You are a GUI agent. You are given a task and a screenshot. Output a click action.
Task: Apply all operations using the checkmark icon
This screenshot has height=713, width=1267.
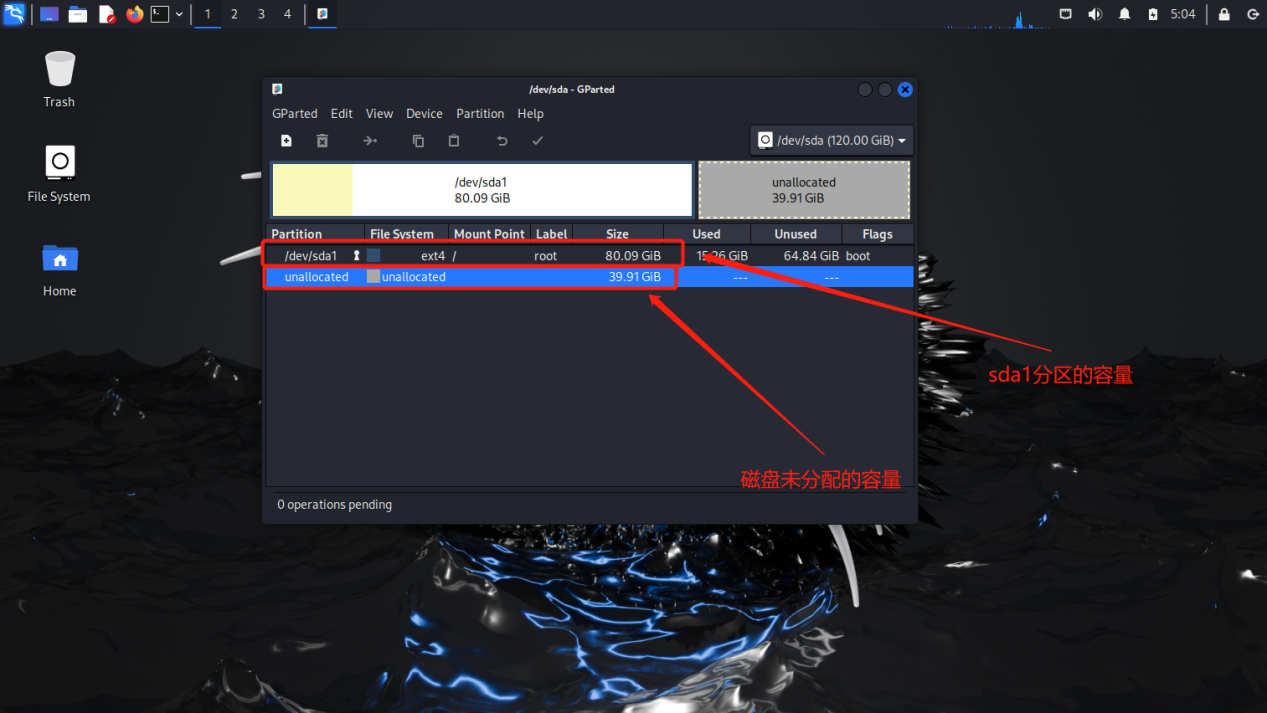[537, 141]
